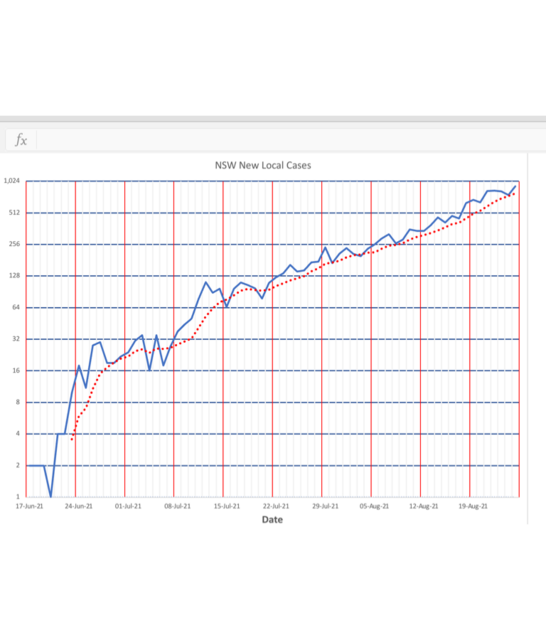Viewport: 546px width, 640px height.
Task: Click the 22-Jul-21 date axis label
Action: [x=276, y=506]
